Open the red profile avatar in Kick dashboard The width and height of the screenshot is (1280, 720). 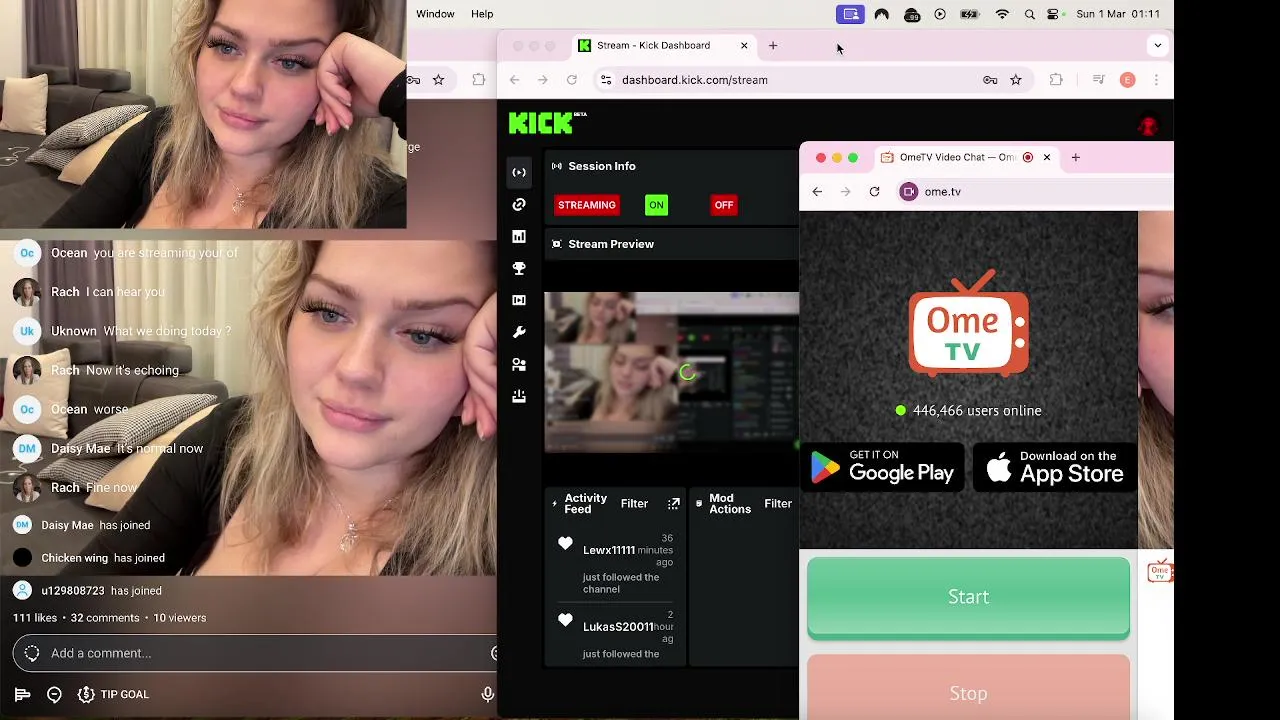click(1148, 126)
